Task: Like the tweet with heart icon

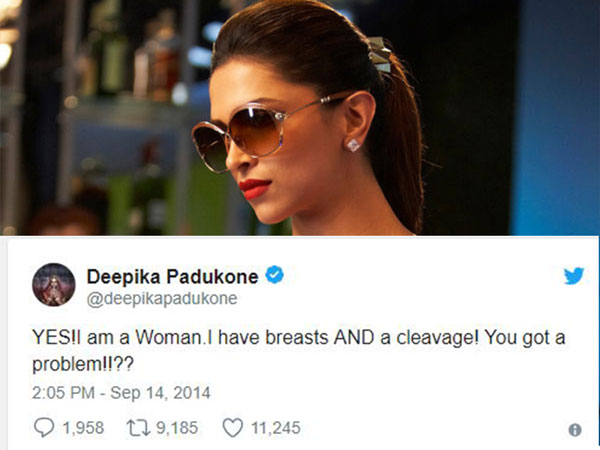Action: click(x=233, y=427)
